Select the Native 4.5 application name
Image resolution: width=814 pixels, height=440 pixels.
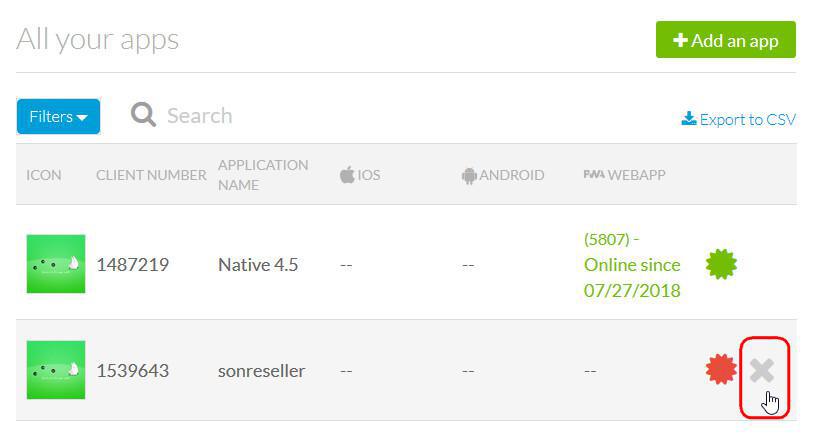click(258, 265)
